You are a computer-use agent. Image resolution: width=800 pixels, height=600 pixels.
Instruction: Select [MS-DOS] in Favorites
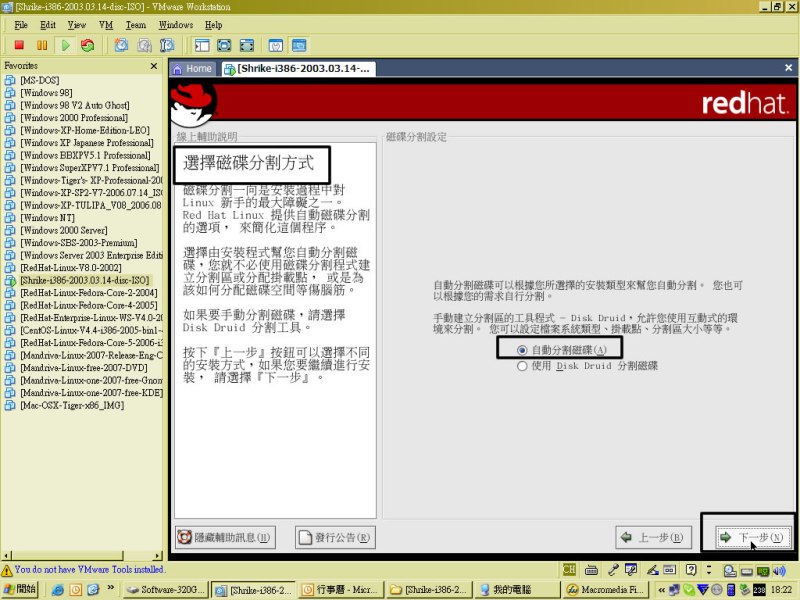(39, 80)
